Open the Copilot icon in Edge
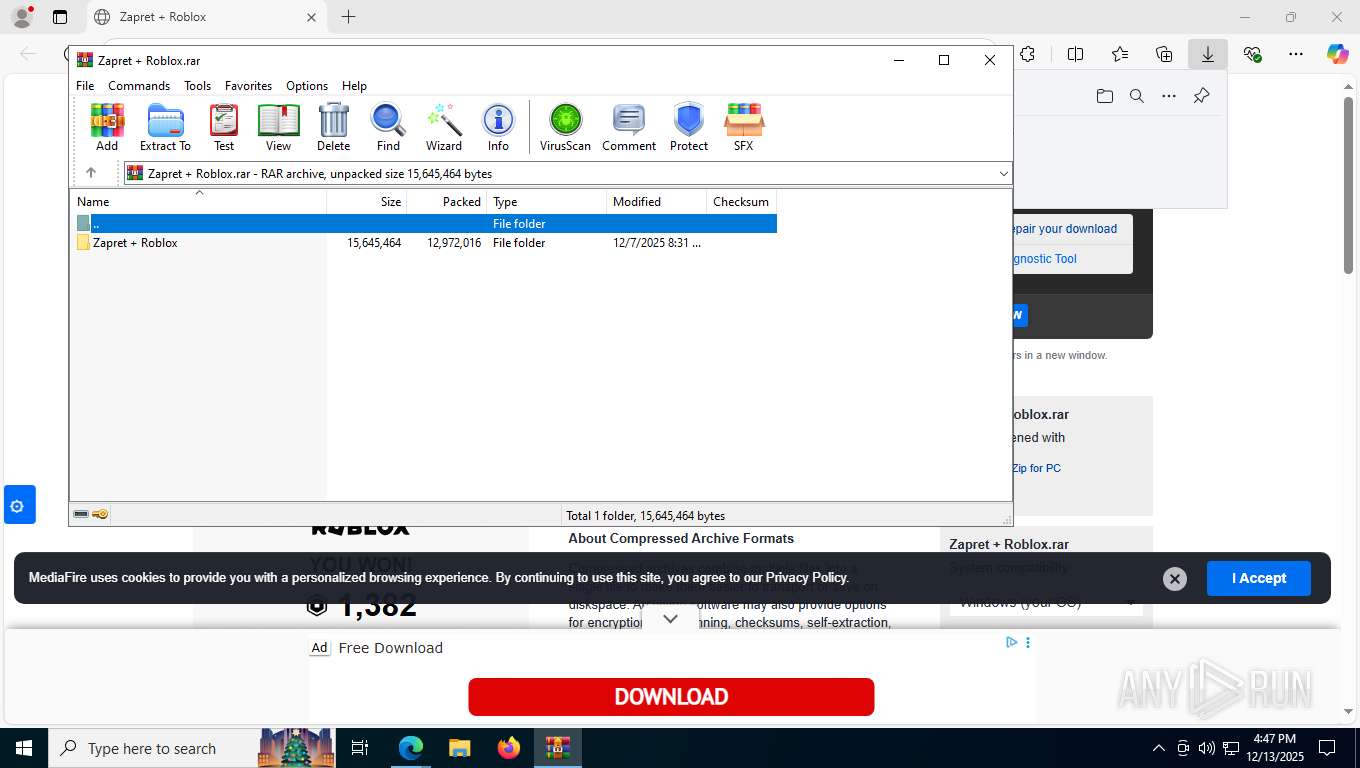 tap(1338, 54)
